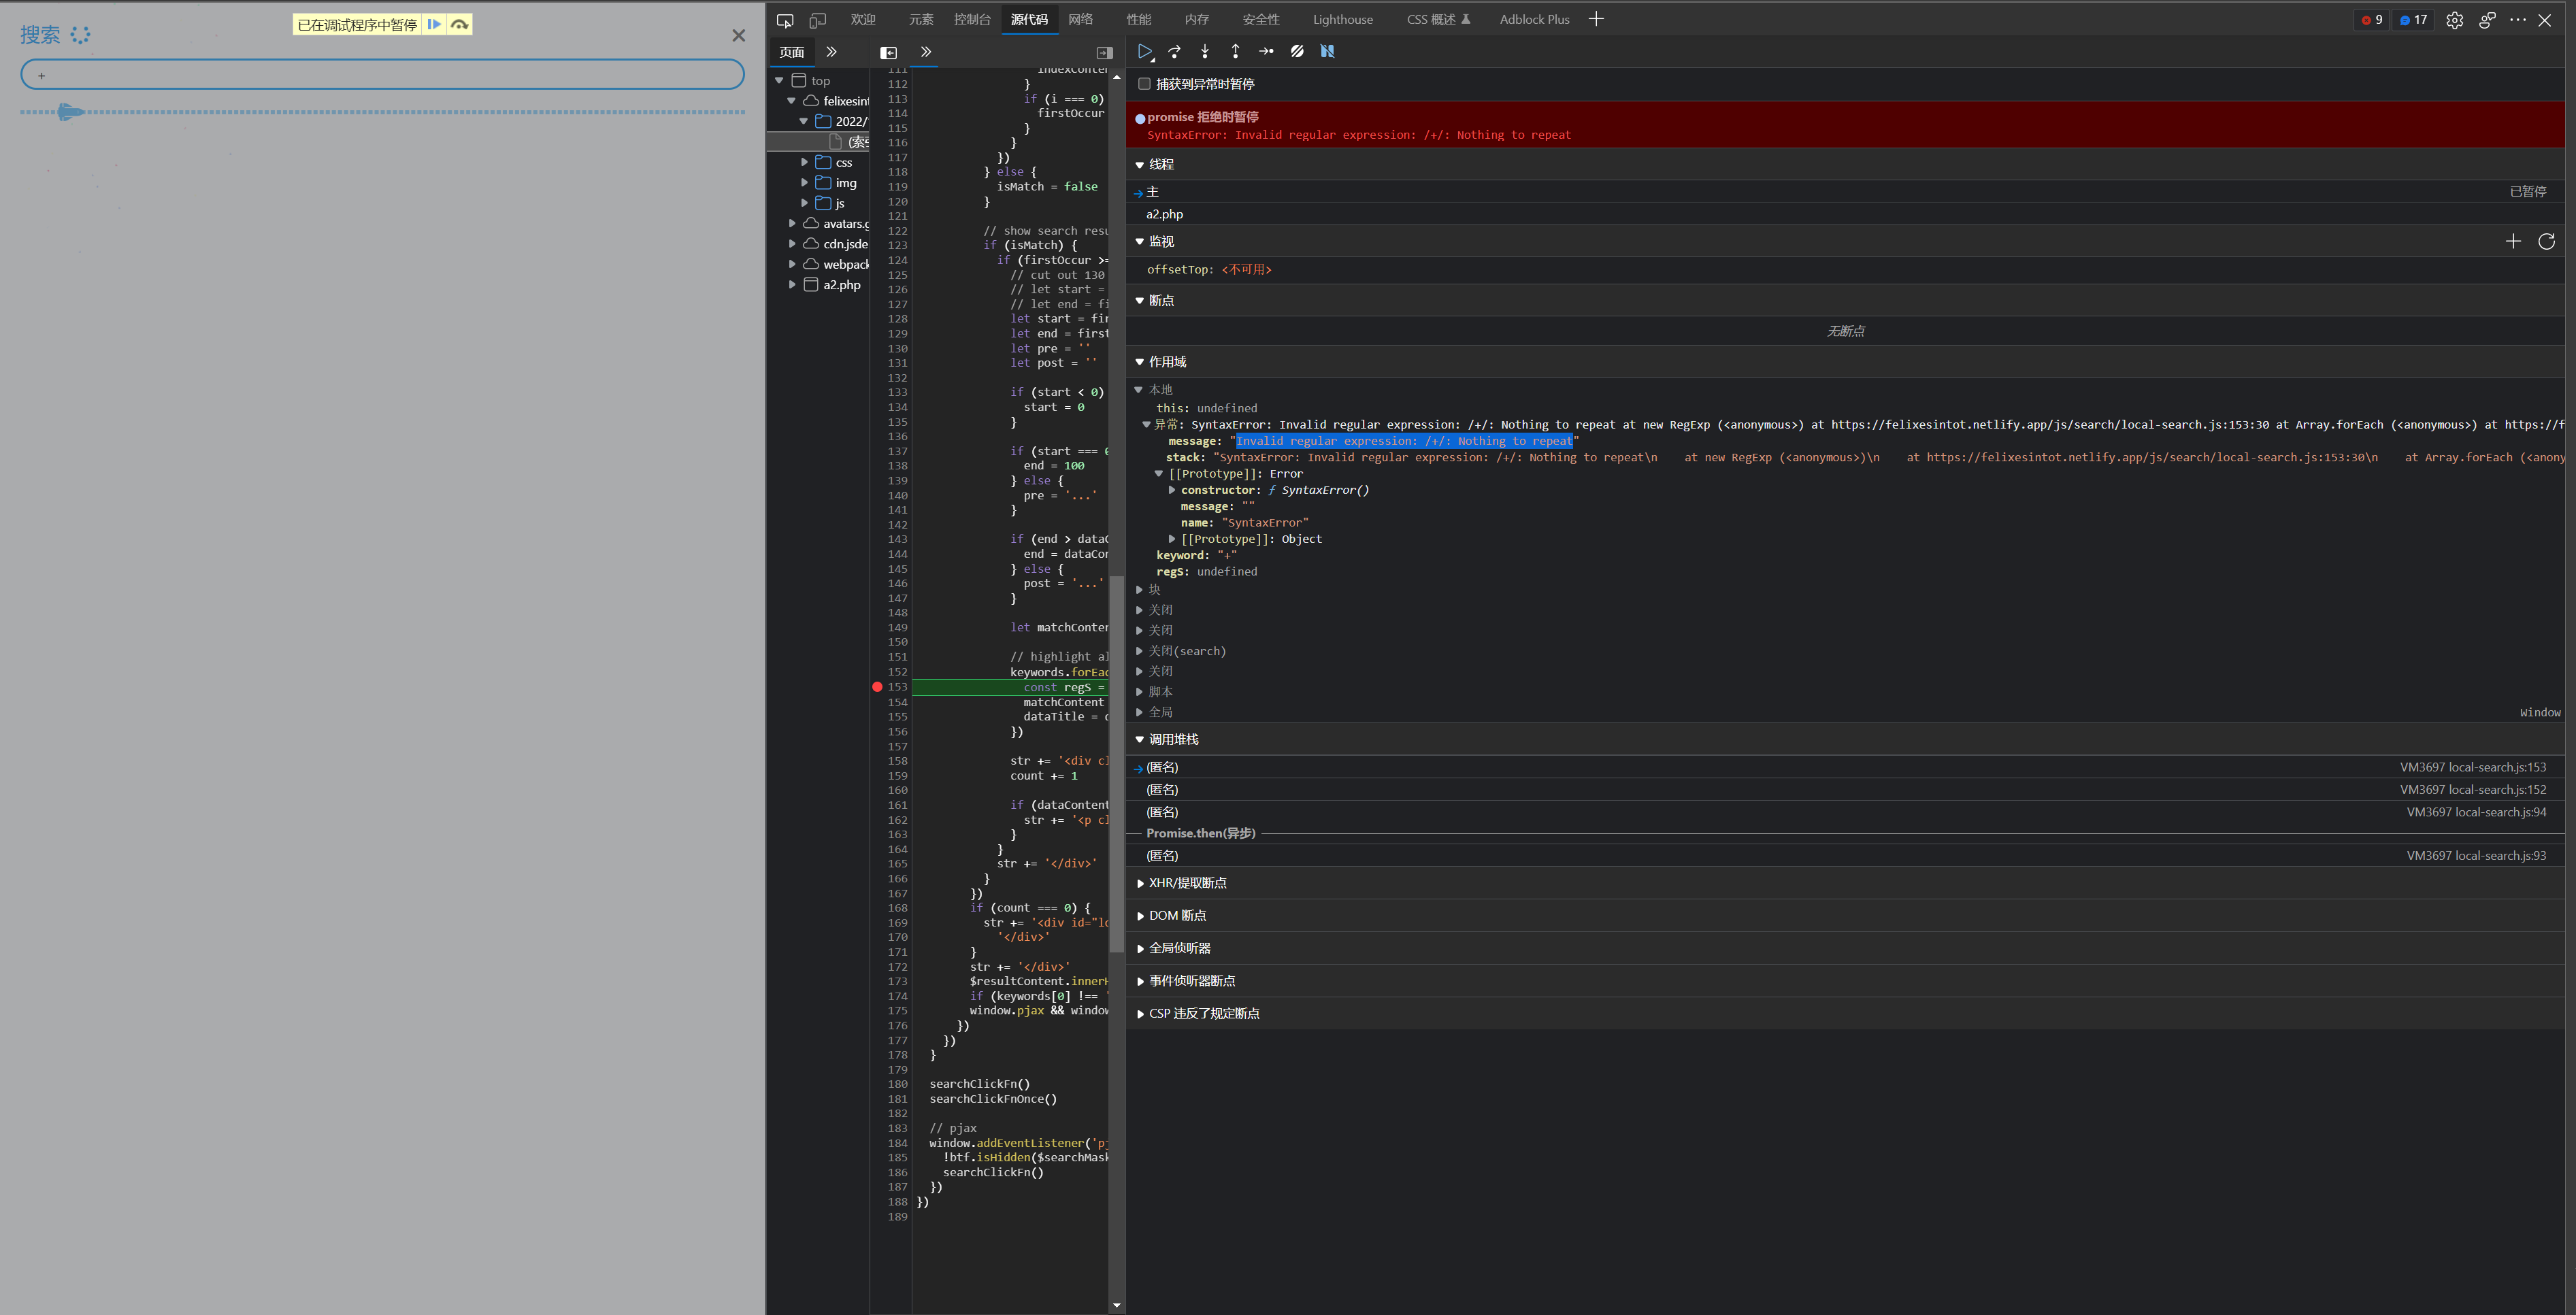
Task: Select call stack frame local-search.js:94
Action: [x=1845, y=812]
